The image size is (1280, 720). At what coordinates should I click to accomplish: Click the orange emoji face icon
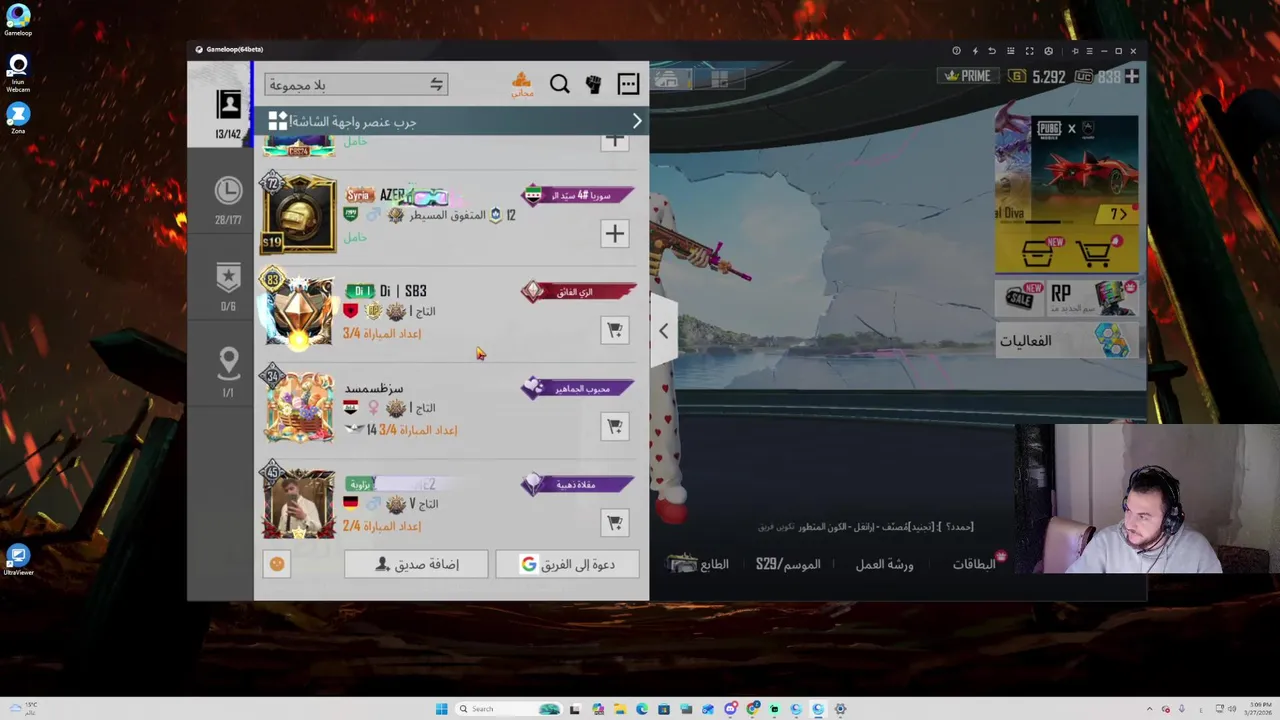(277, 564)
